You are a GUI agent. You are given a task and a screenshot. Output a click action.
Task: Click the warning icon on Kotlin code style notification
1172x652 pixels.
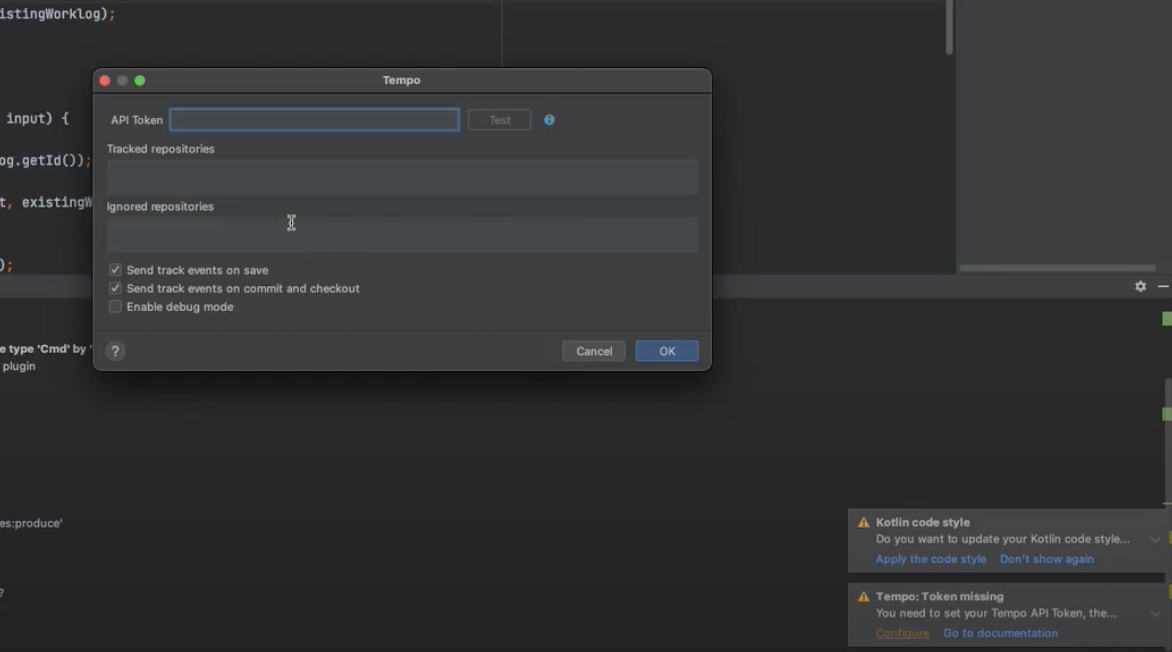(x=862, y=521)
